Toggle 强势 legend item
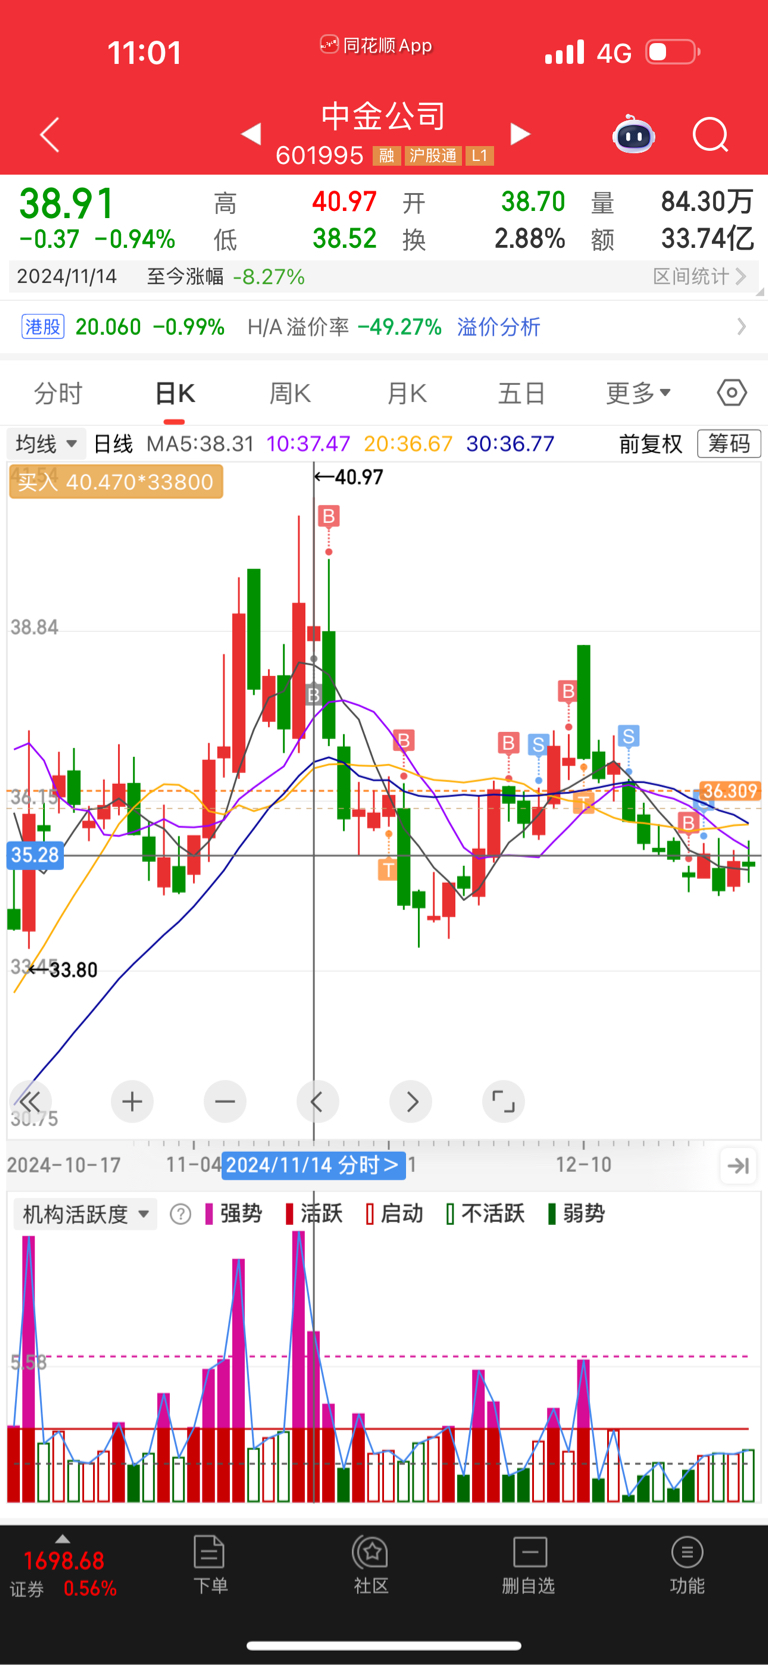Image resolution: width=768 pixels, height=1665 pixels. click(233, 1214)
